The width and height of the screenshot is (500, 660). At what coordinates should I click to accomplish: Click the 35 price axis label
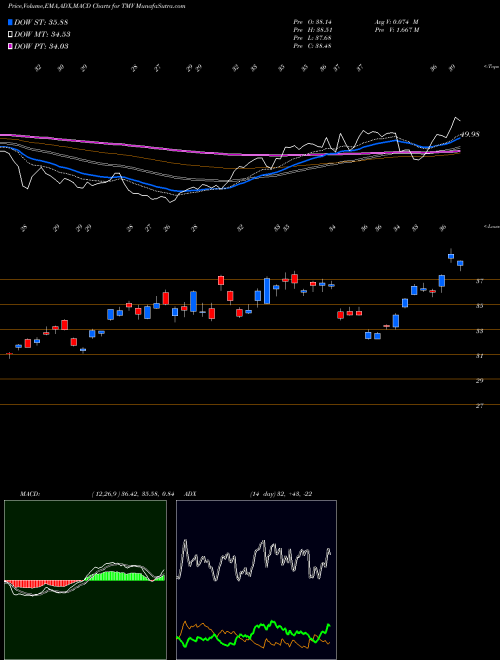479,306
